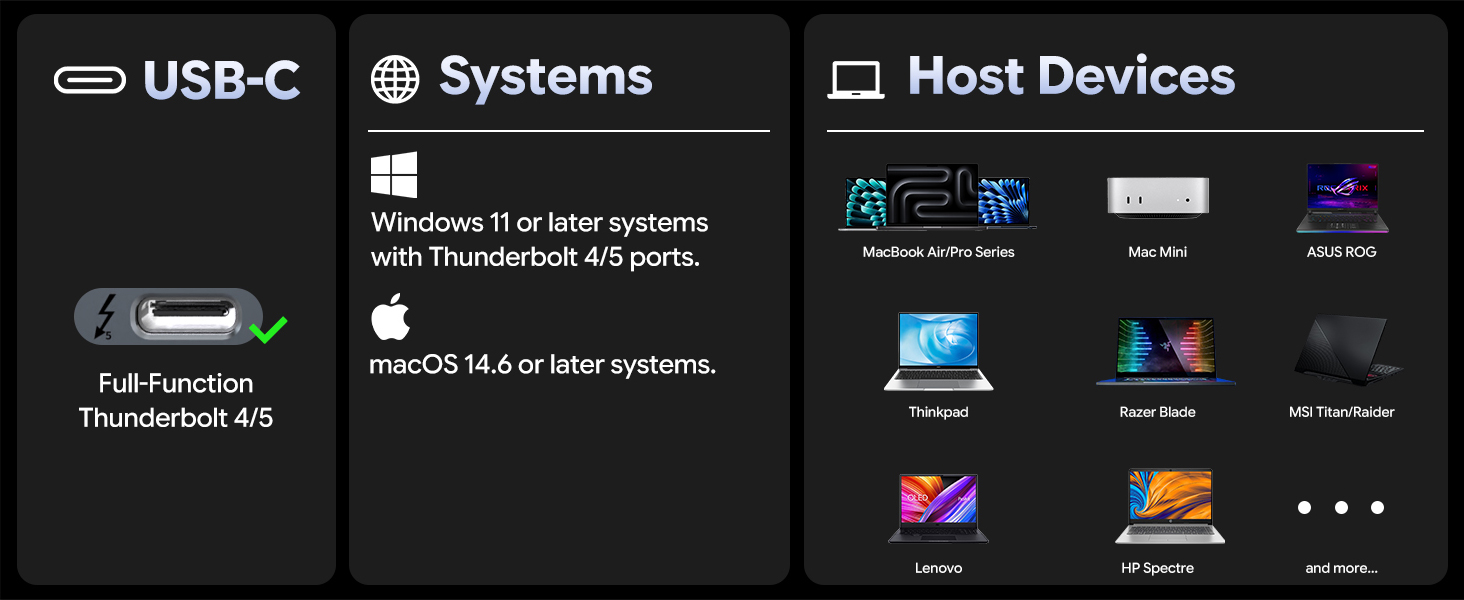This screenshot has width=1464, height=600.
Task: Click the "USB-C" heading text
Action: coord(222,79)
